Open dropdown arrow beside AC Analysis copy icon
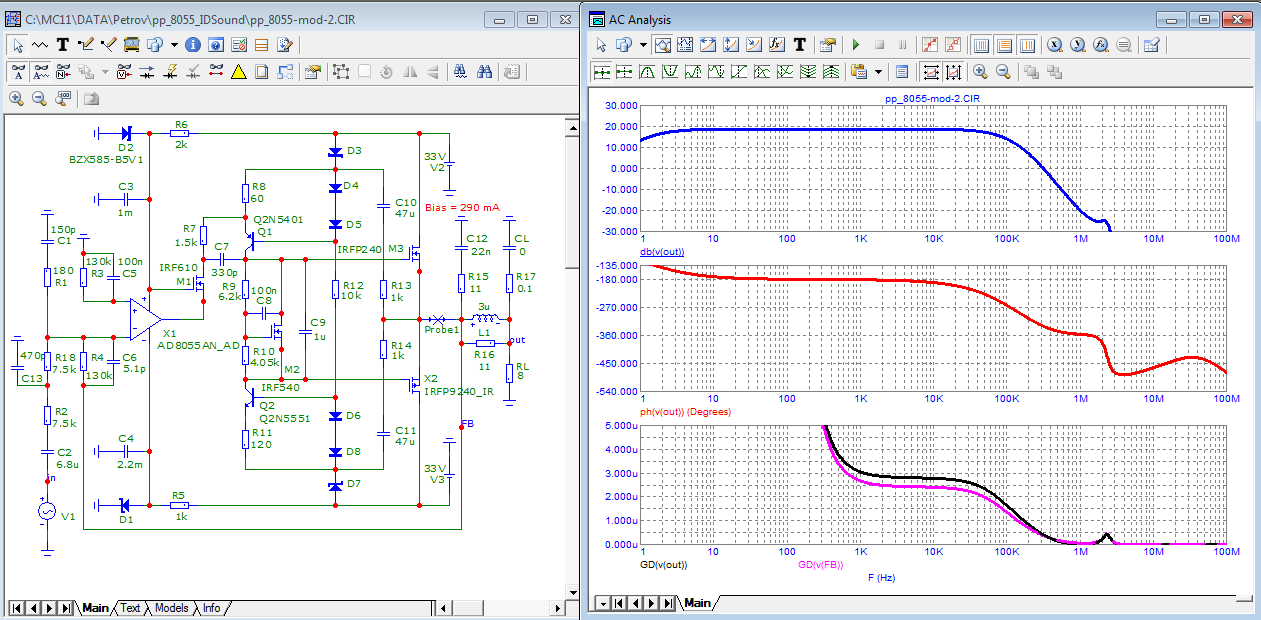Image resolution: width=1261 pixels, height=620 pixels. pos(642,45)
